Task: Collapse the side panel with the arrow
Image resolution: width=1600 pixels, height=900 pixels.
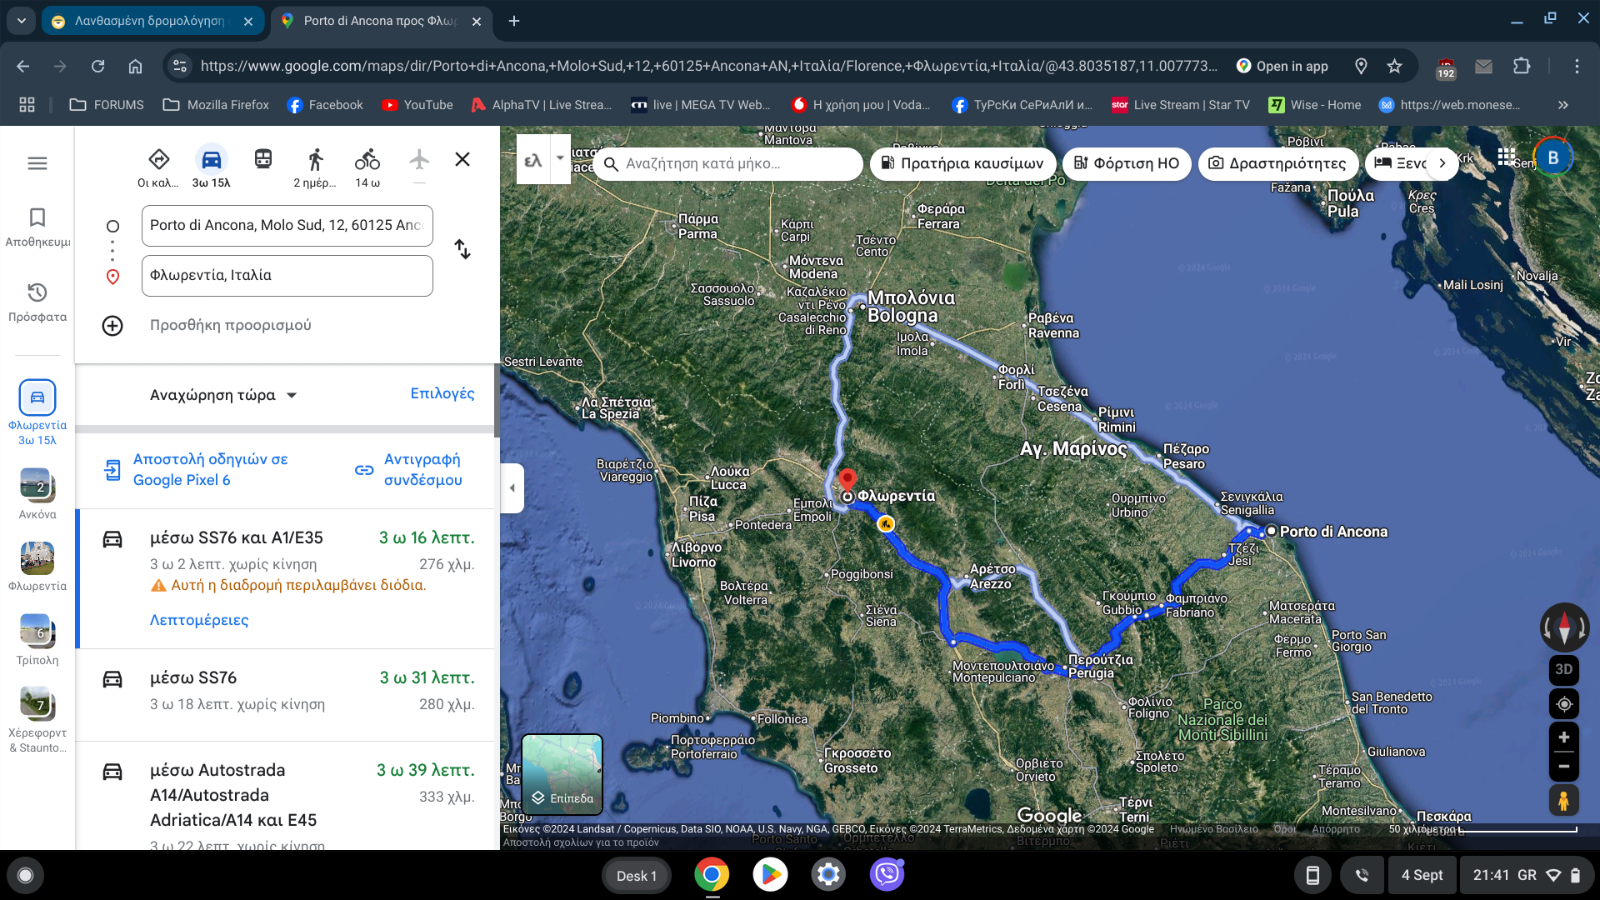Action: tap(512, 488)
